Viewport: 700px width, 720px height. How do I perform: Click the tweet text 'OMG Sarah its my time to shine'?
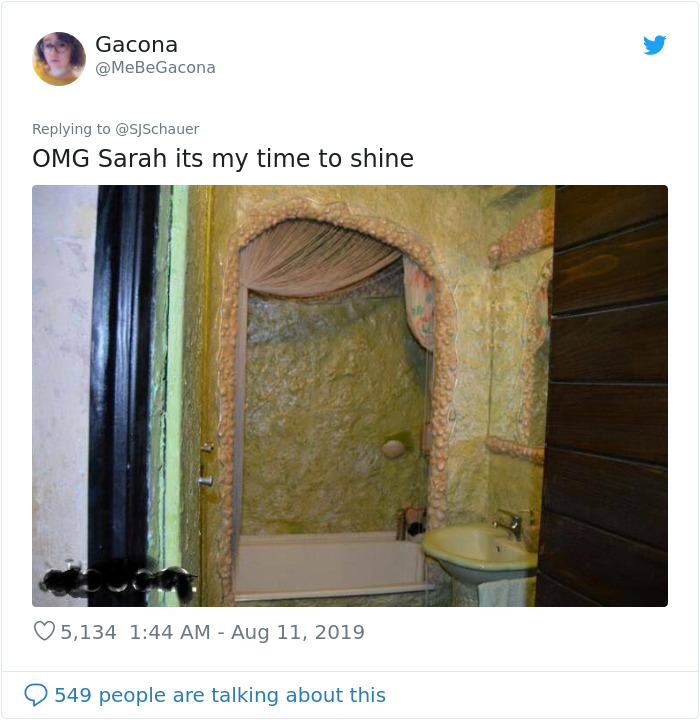223,158
